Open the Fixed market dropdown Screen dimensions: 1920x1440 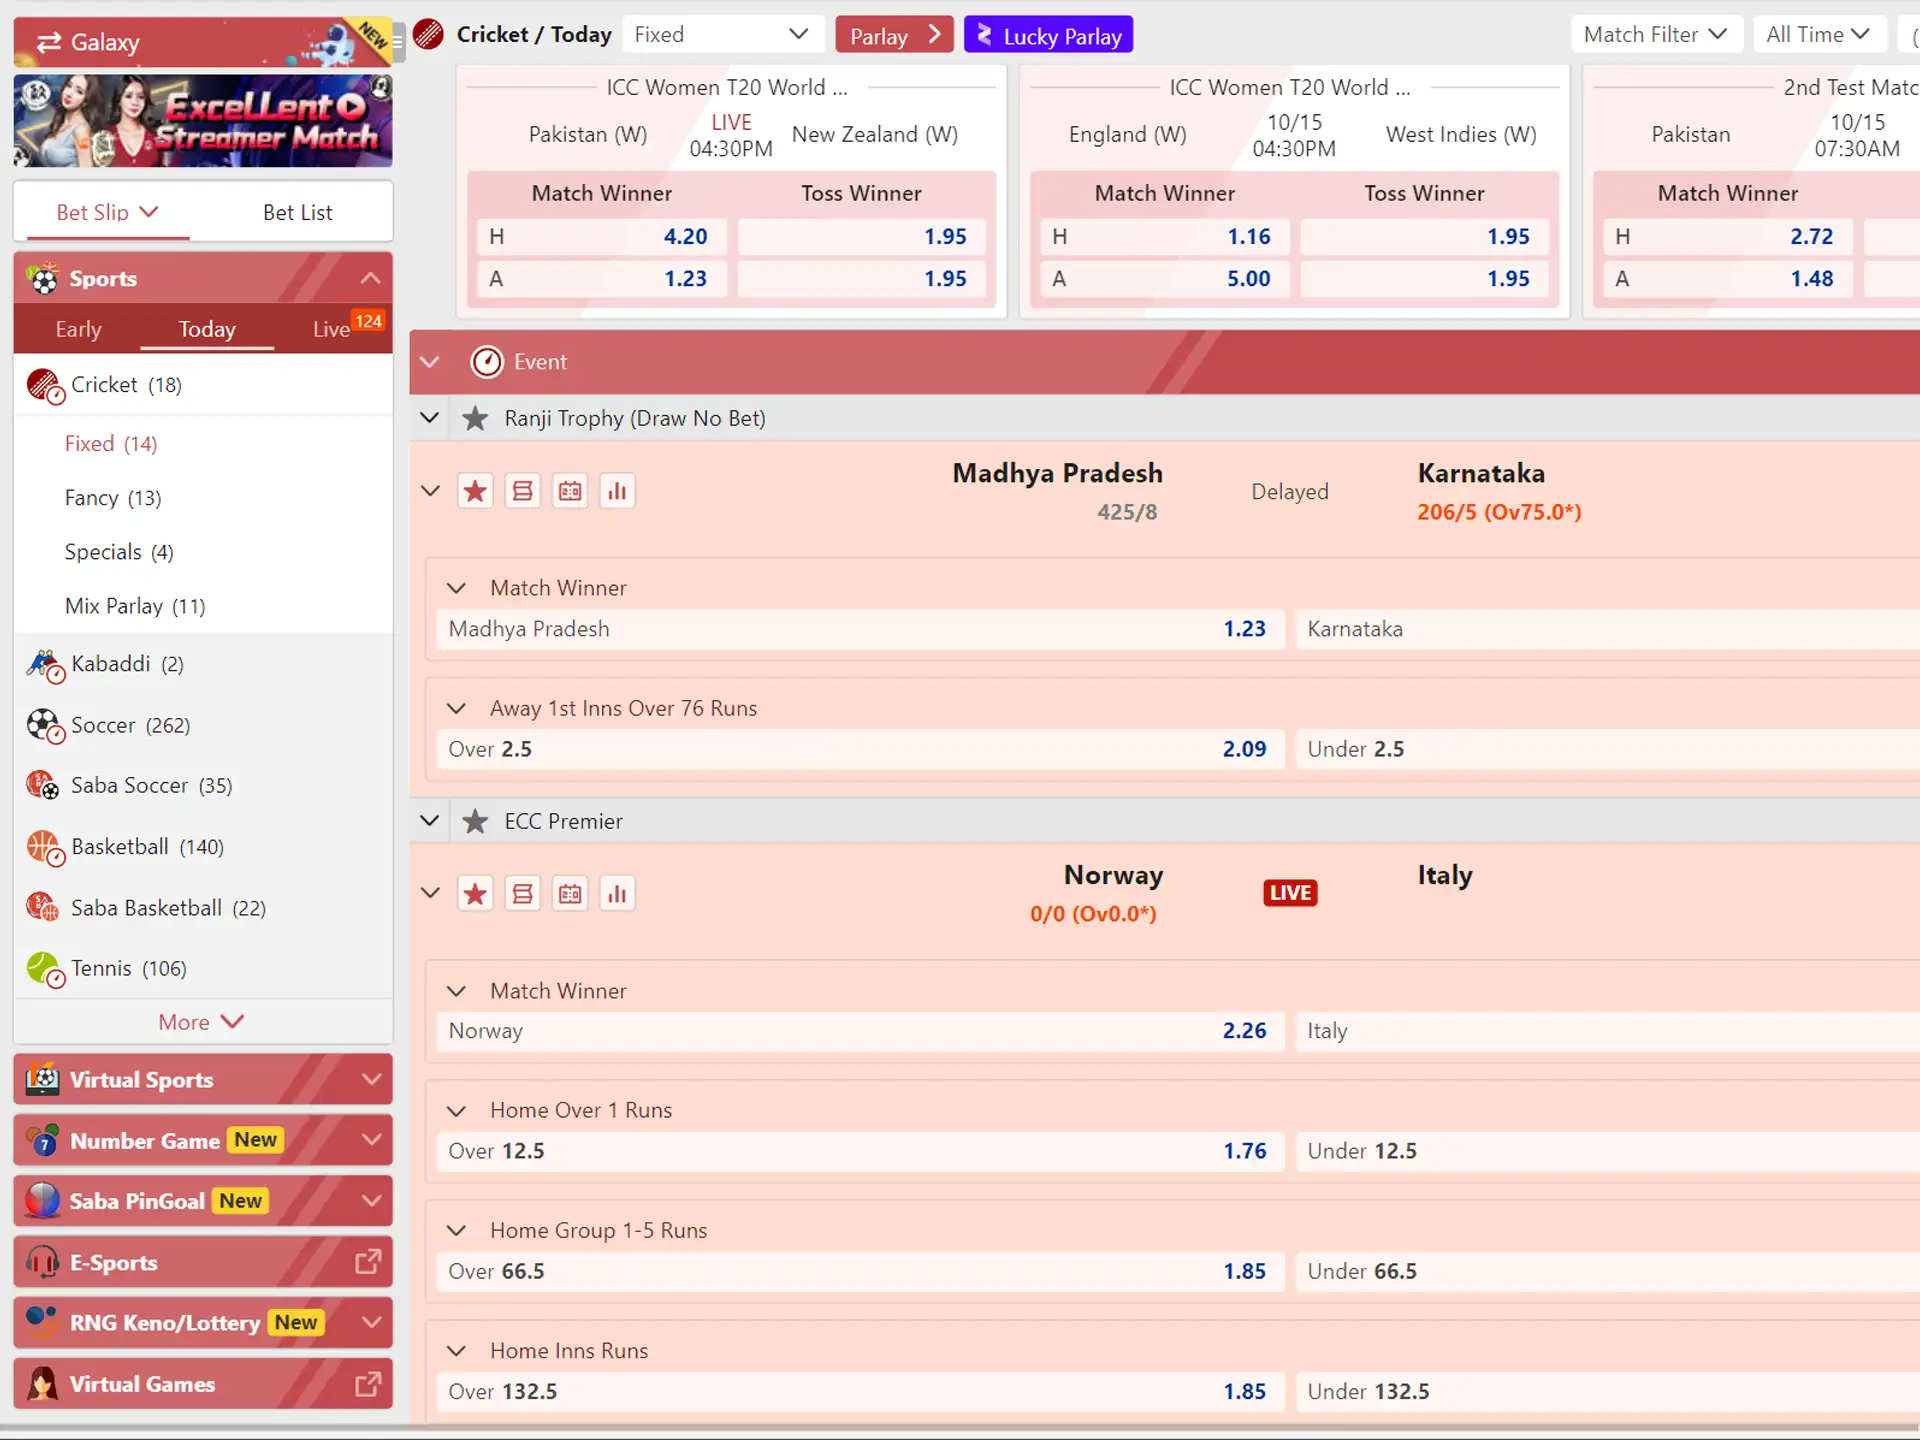click(x=722, y=35)
